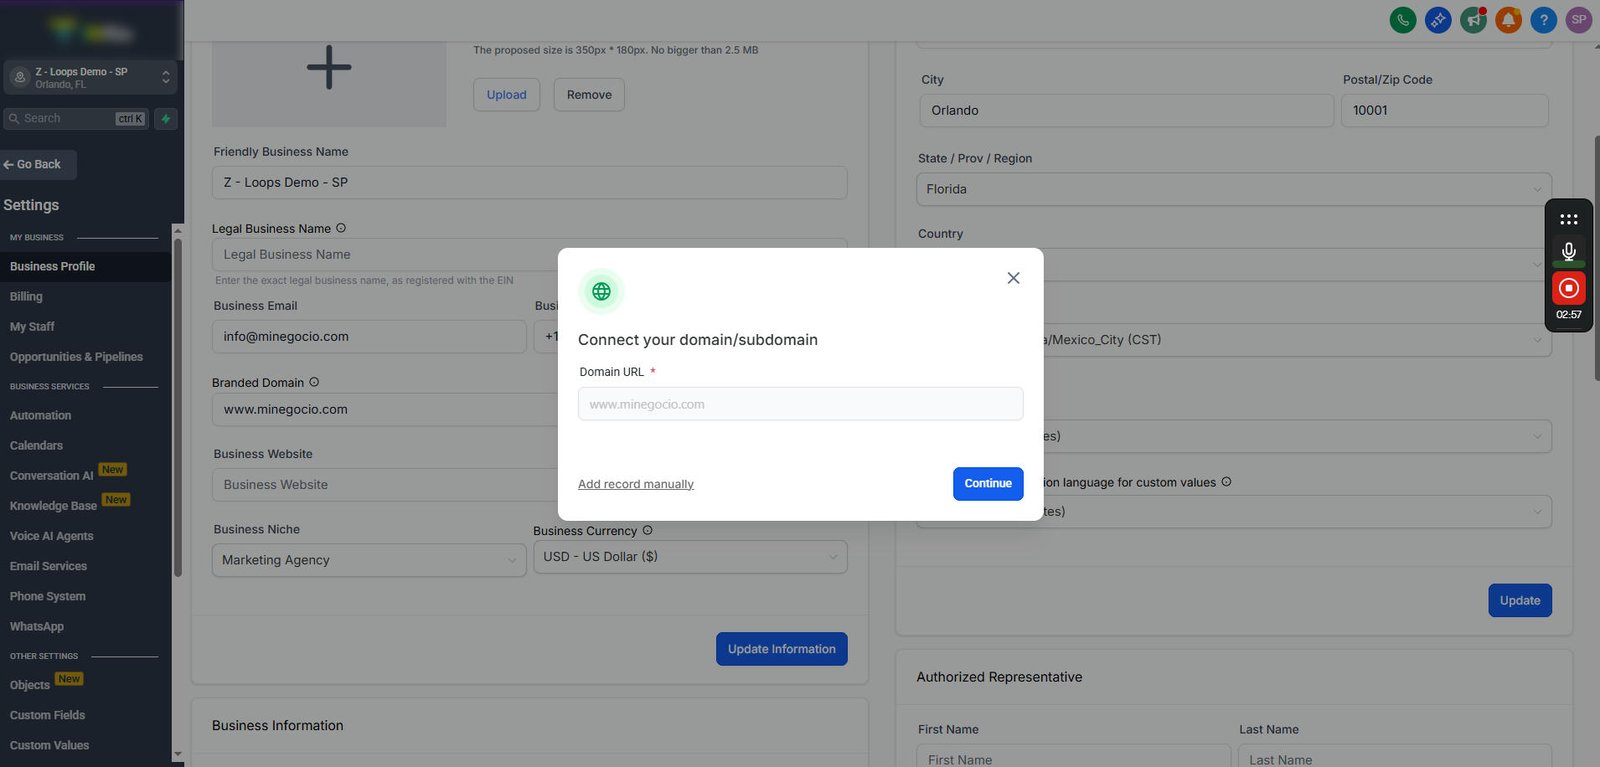1600x767 pixels.
Task: Click the sidebar Search field
Action: click(x=76, y=119)
